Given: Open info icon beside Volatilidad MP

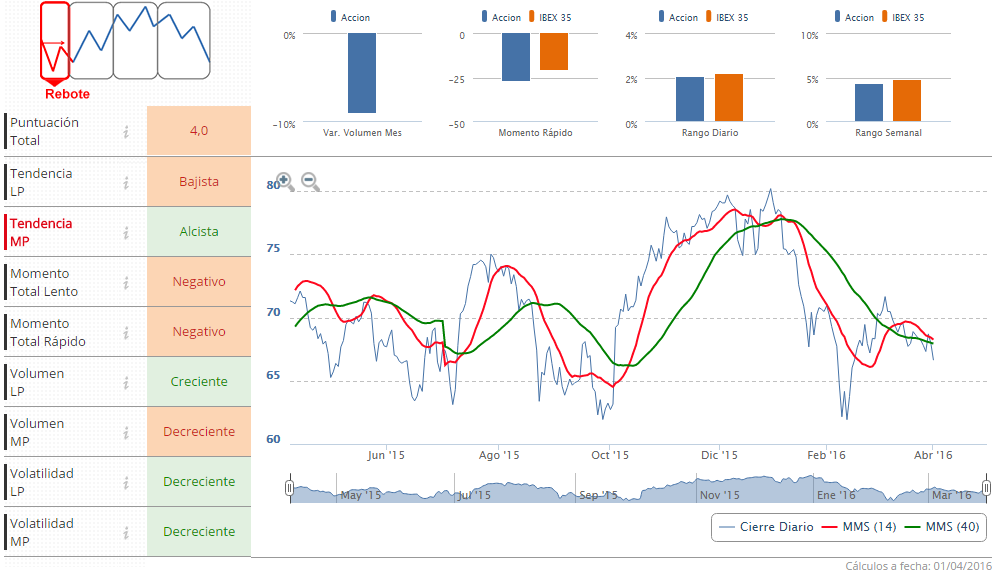Looking at the screenshot, I should 127,532.
